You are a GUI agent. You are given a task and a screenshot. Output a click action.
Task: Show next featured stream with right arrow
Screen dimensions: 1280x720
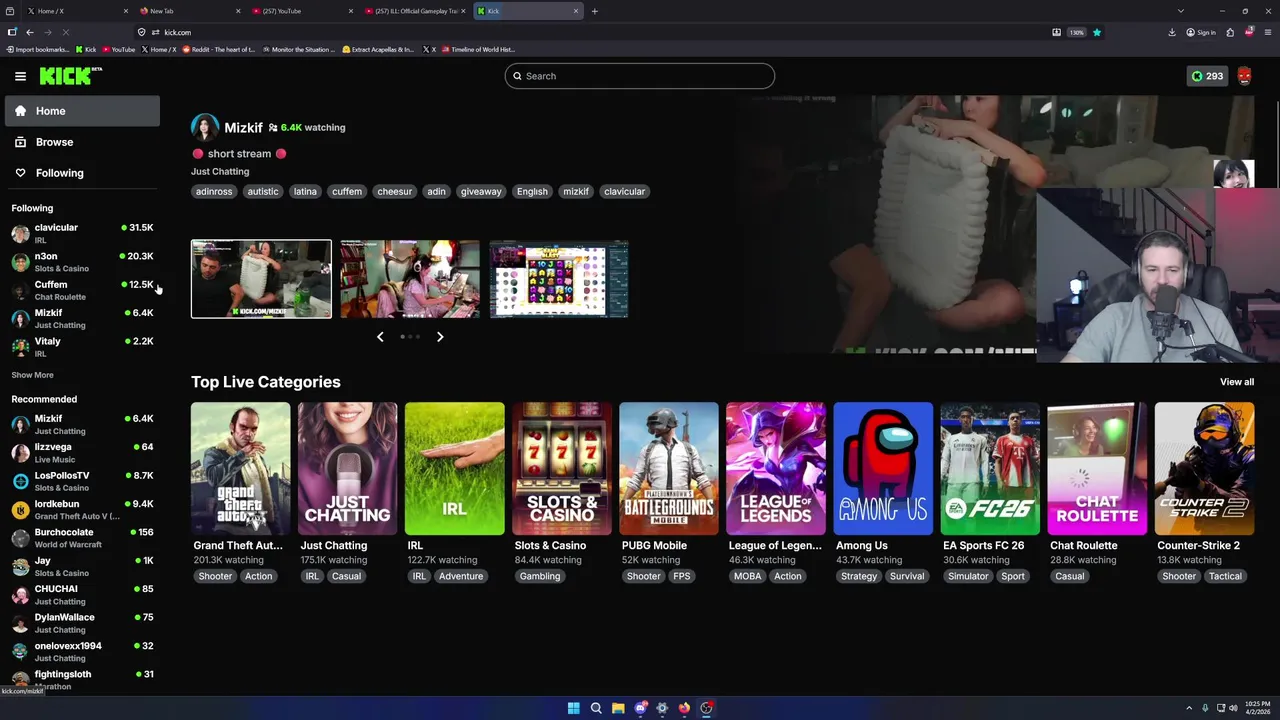(x=440, y=337)
